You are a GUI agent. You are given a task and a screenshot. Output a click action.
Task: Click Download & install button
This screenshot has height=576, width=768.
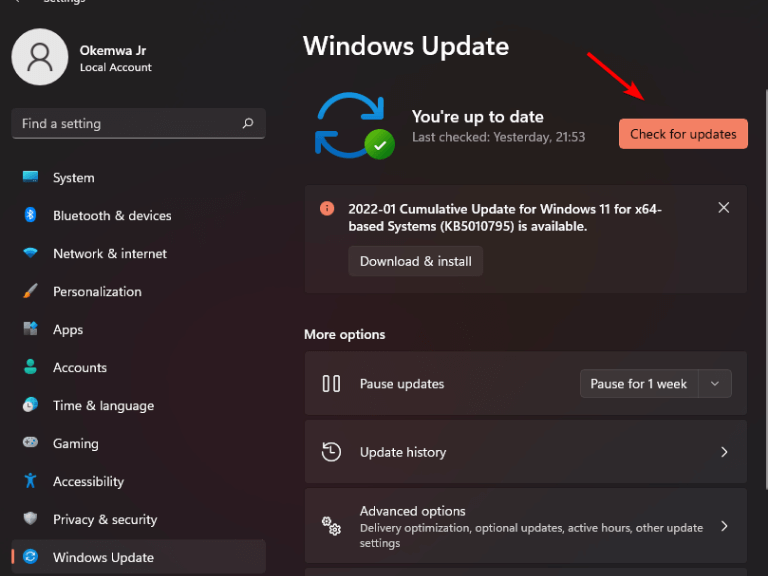point(415,261)
